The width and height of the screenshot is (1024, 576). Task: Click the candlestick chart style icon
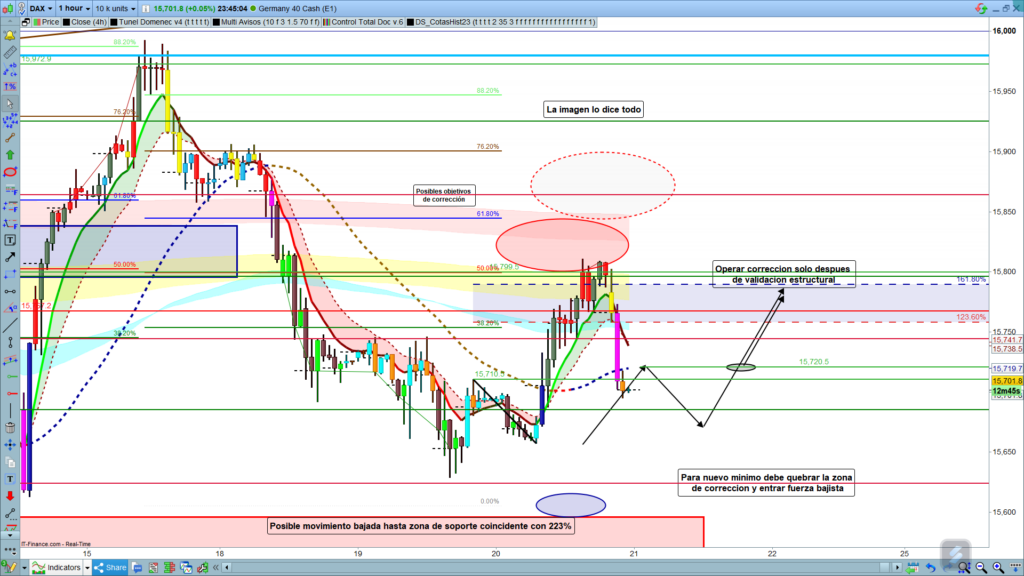point(11,7)
